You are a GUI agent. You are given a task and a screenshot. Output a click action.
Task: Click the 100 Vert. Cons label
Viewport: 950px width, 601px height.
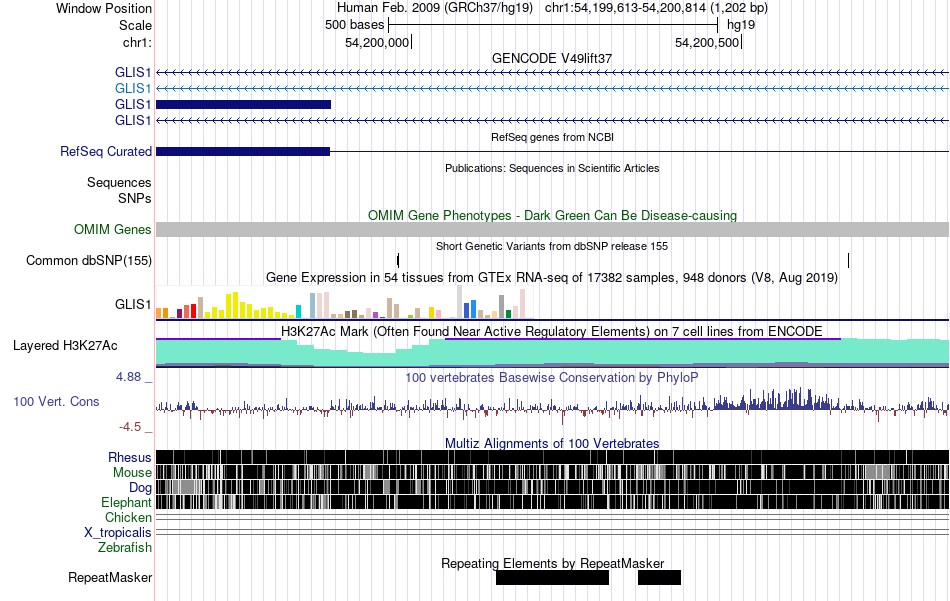(x=56, y=402)
